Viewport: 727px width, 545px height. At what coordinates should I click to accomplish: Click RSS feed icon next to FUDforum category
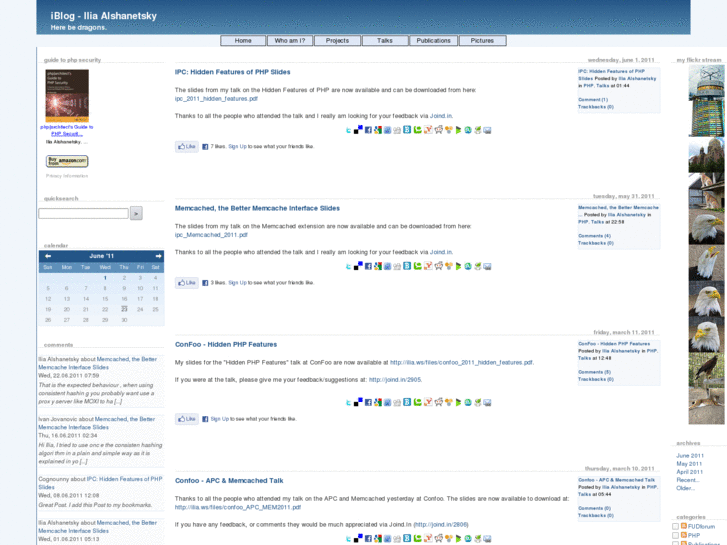(683, 526)
